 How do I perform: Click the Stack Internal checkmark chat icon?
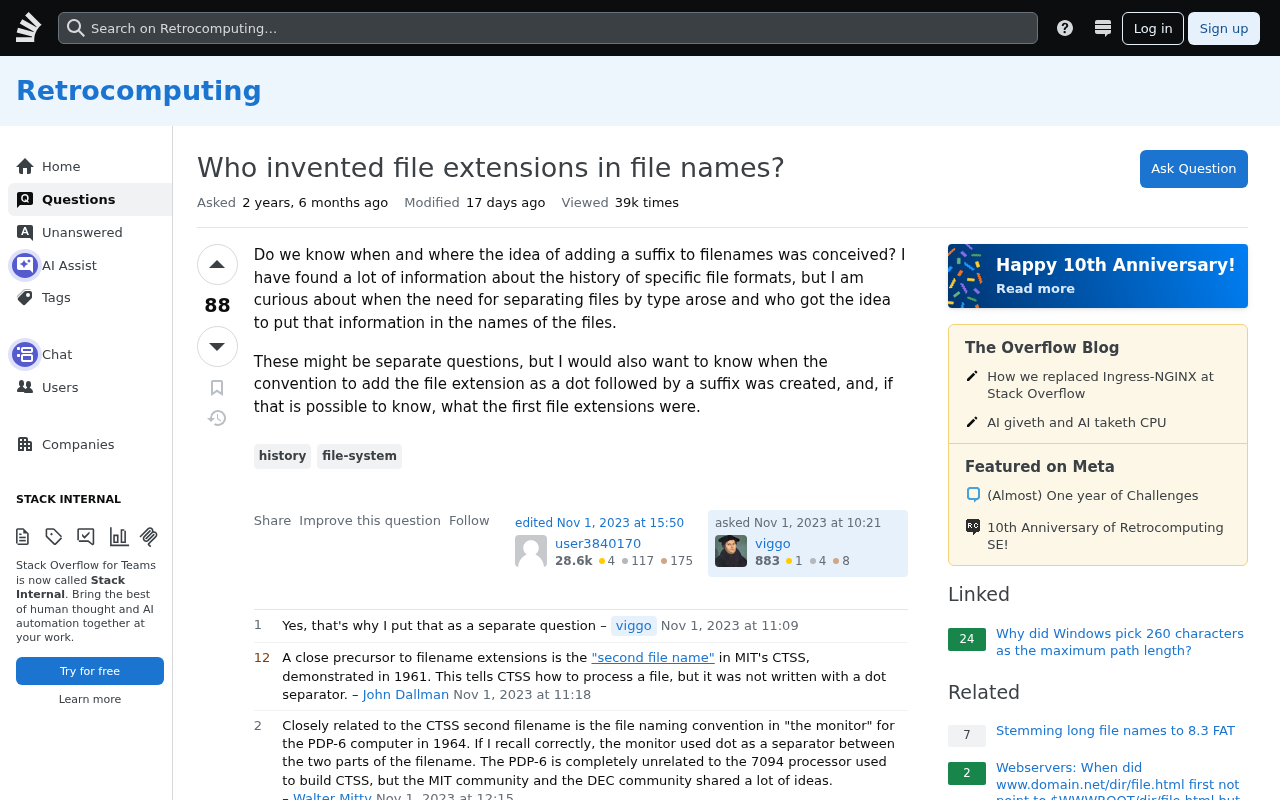(x=86, y=537)
